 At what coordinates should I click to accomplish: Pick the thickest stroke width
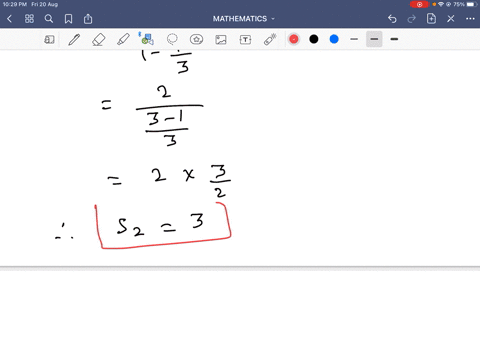(x=394, y=39)
